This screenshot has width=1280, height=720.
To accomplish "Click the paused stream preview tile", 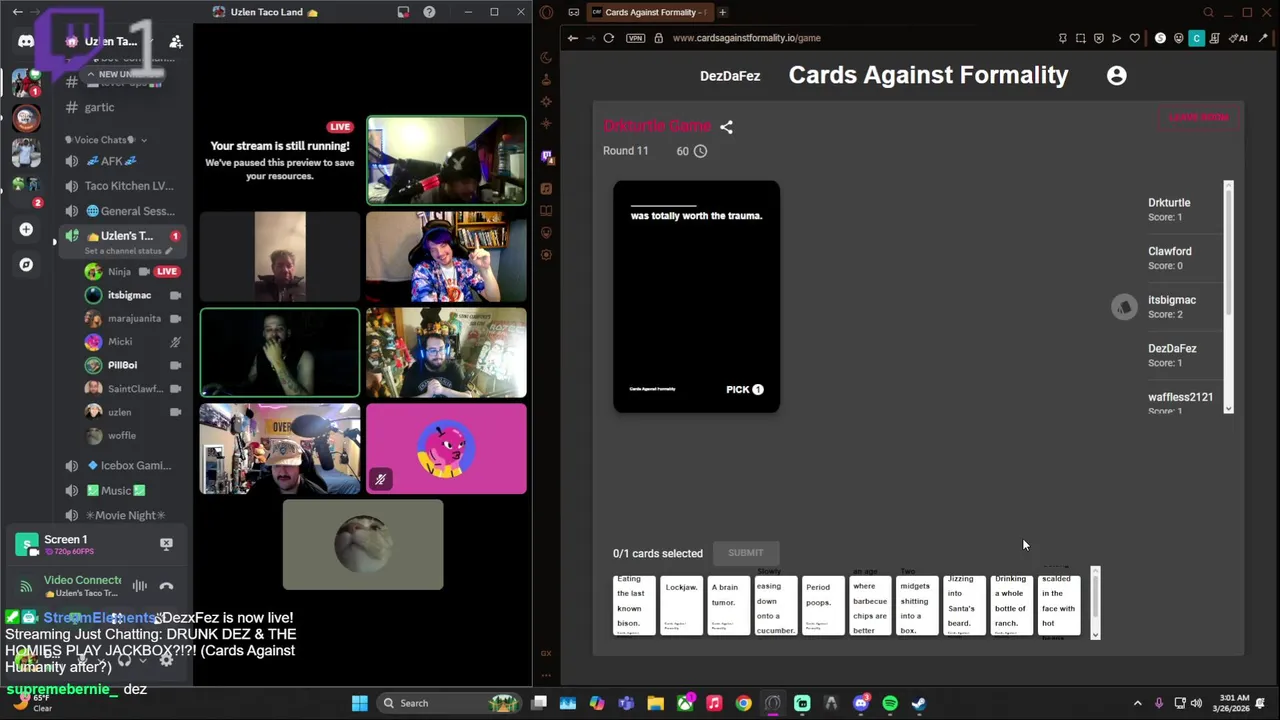I will coord(280,160).
